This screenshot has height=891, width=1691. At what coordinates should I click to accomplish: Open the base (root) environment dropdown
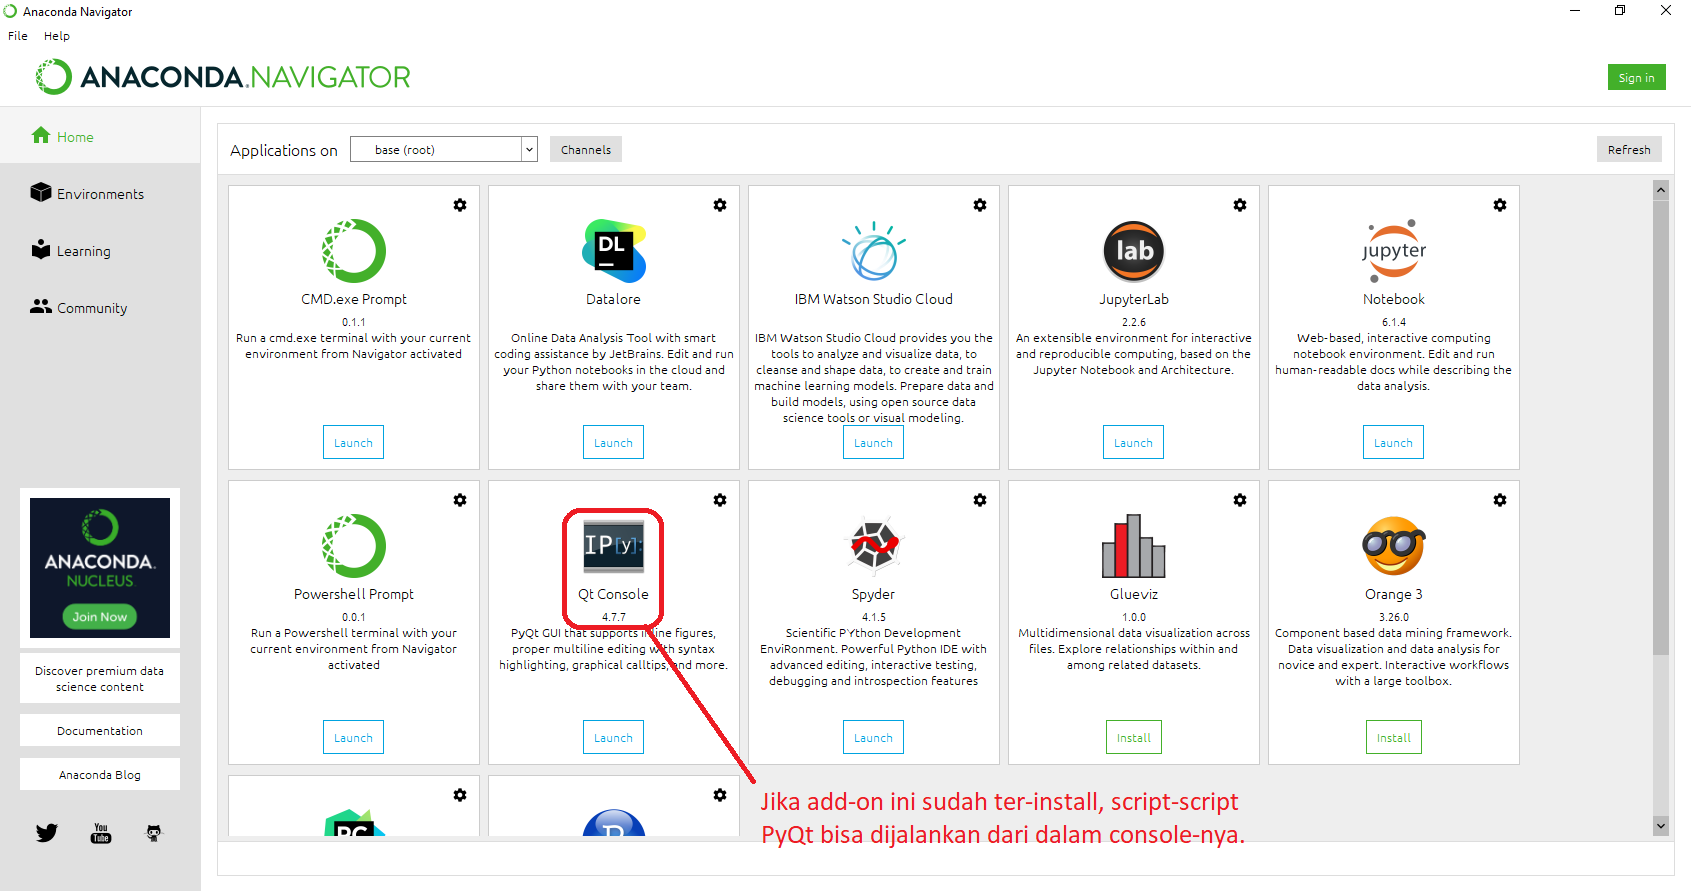[x=444, y=149]
